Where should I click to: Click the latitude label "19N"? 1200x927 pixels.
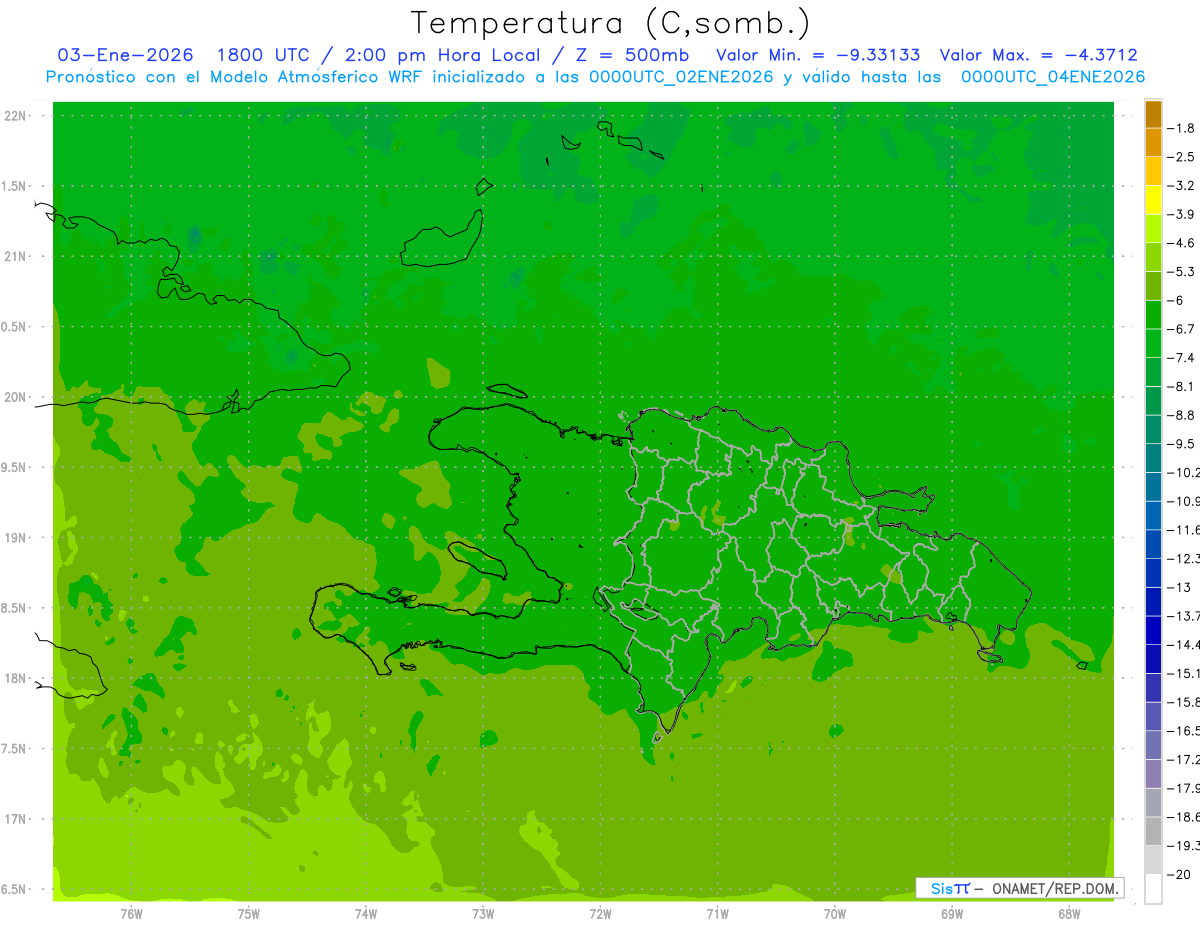[x=16, y=538]
